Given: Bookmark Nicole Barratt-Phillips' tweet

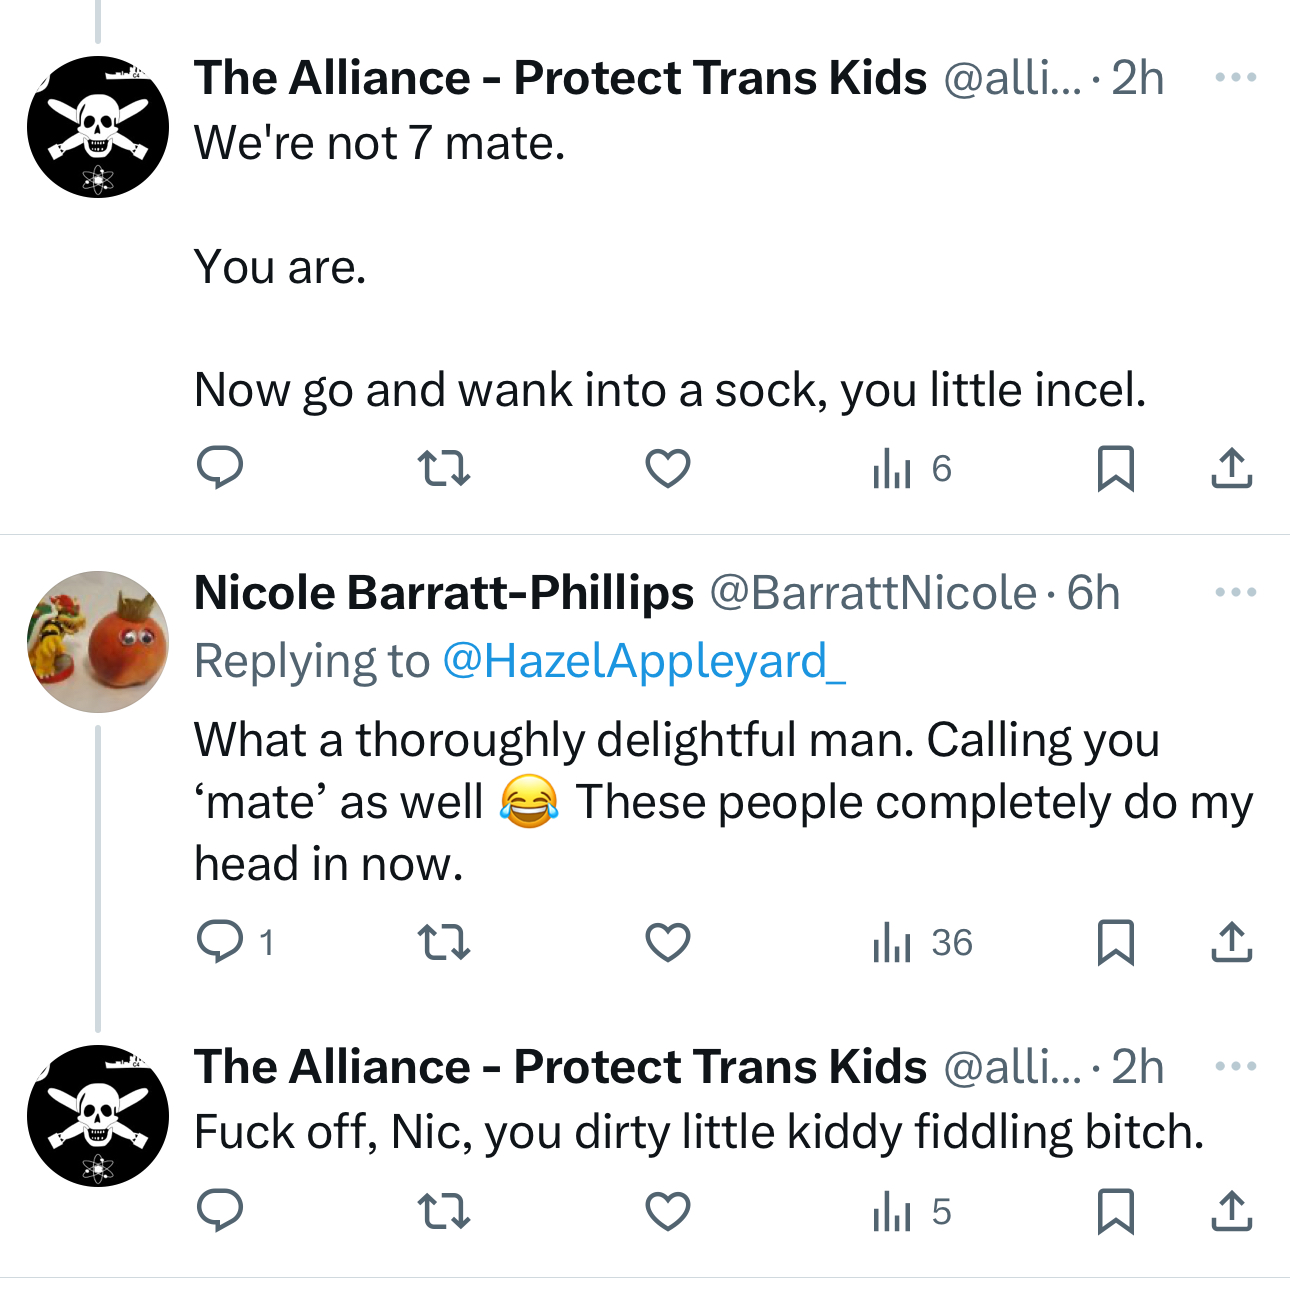Looking at the screenshot, I should (1116, 942).
